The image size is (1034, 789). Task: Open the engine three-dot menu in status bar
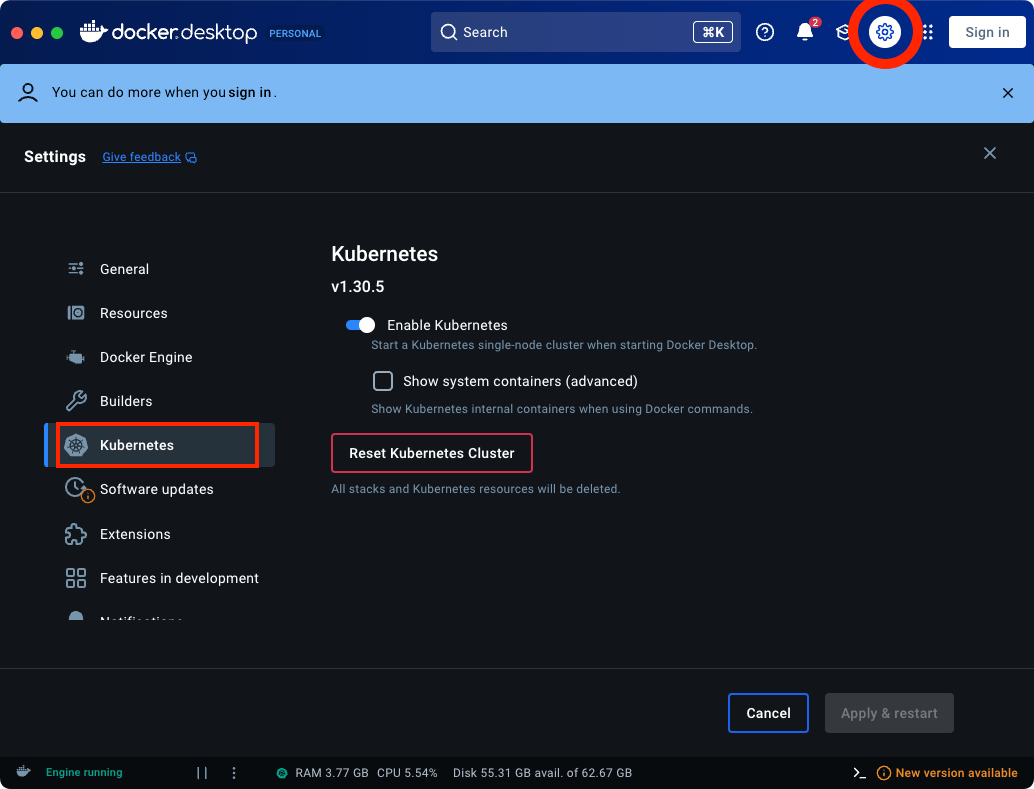(233, 773)
